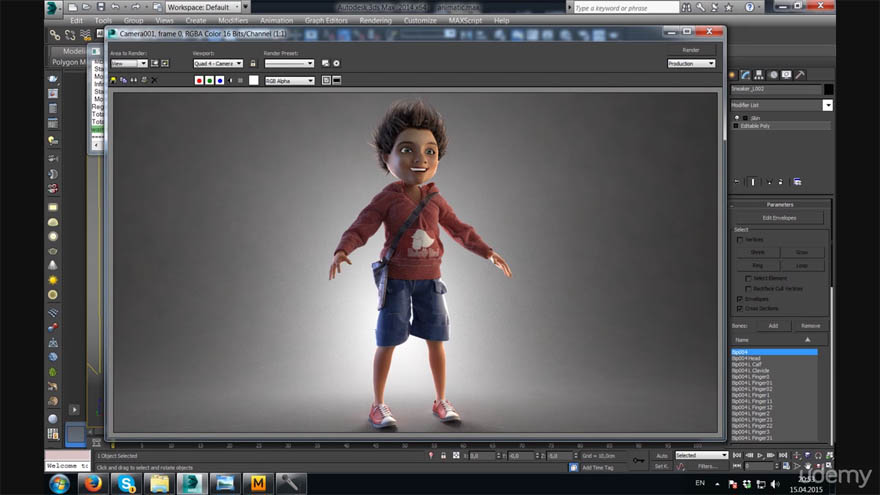Toggle the monochrome display button
880x495 pixels.
[x=240, y=80]
